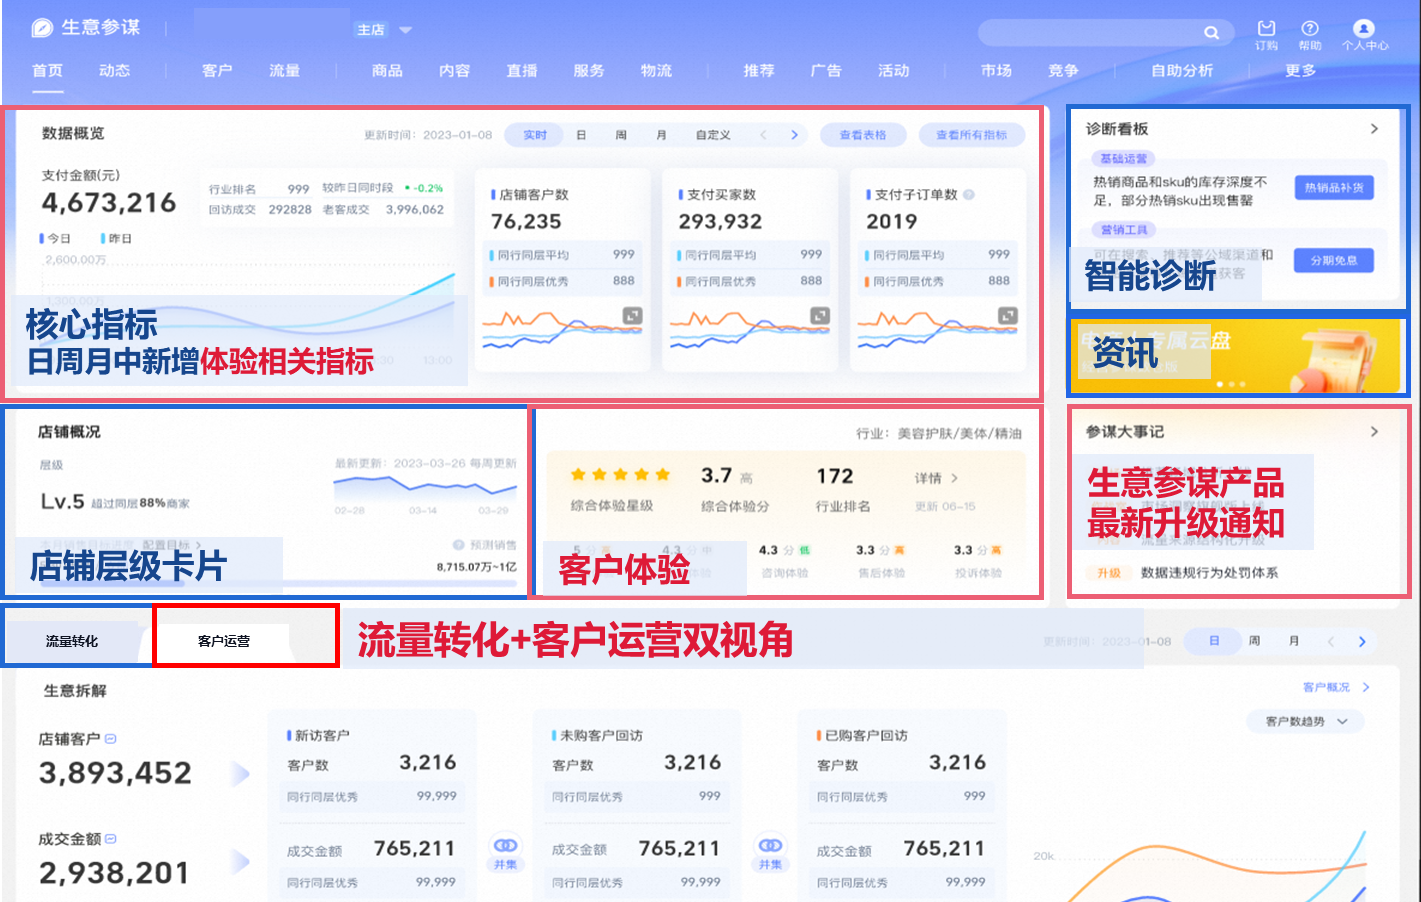Click the 综合体验分 value 3.7

click(717, 476)
